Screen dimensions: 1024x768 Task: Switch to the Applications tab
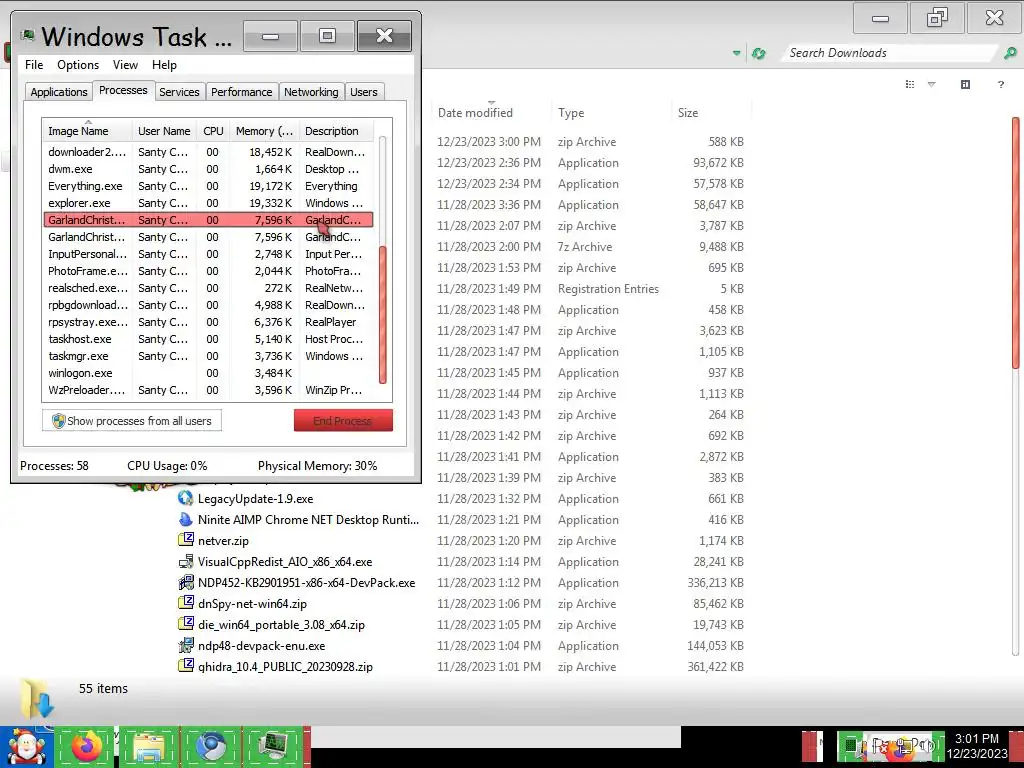point(59,92)
